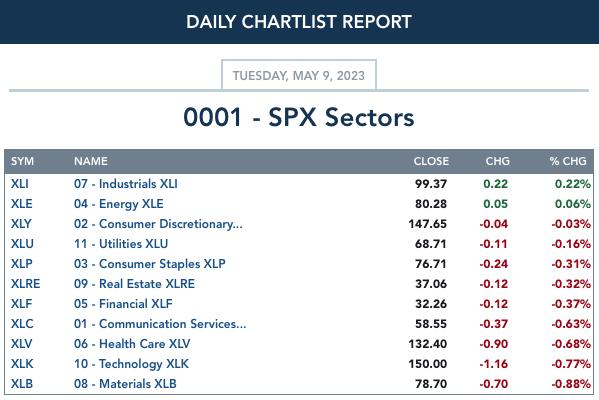Open '09 - Real Estate XLRE' chart
The width and height of the screenshot is (599, 400).
134,284
